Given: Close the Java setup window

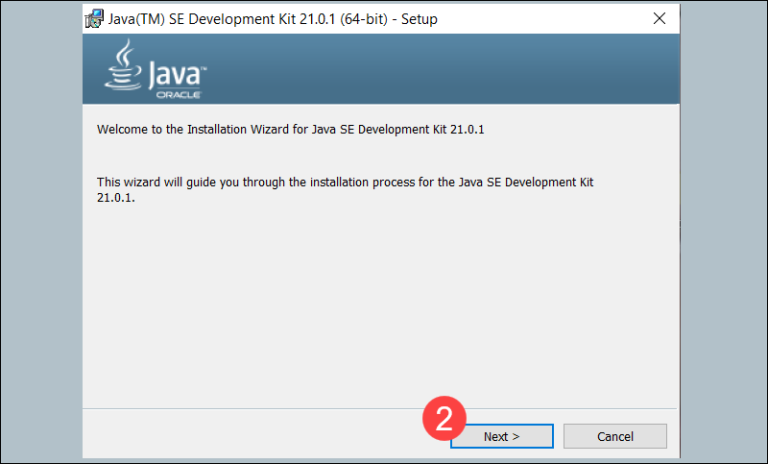Looking at the screenshot, I should point(659,19).
